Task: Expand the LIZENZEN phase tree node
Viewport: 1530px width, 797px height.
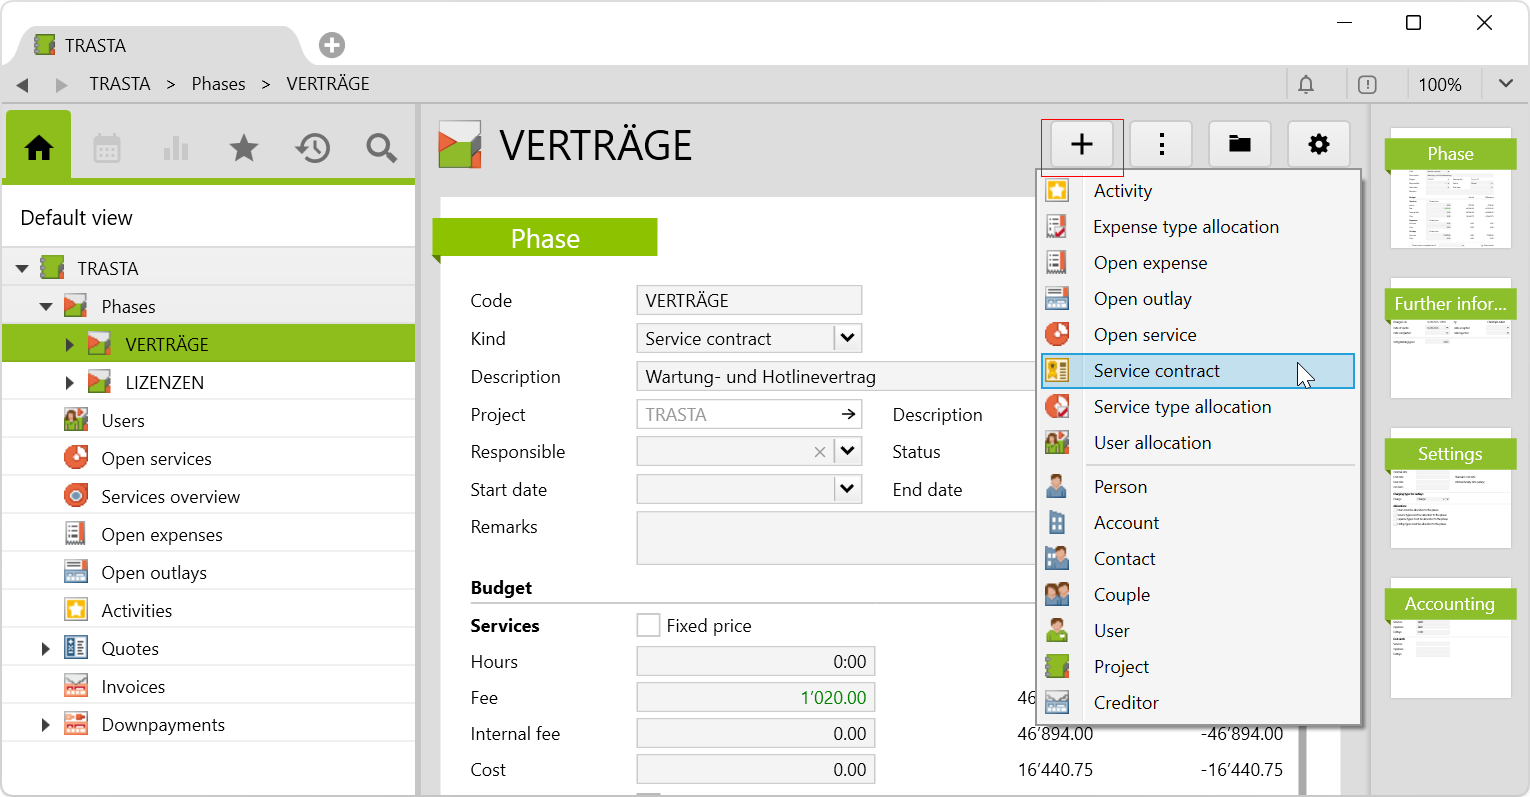Action: click(69, 383)
